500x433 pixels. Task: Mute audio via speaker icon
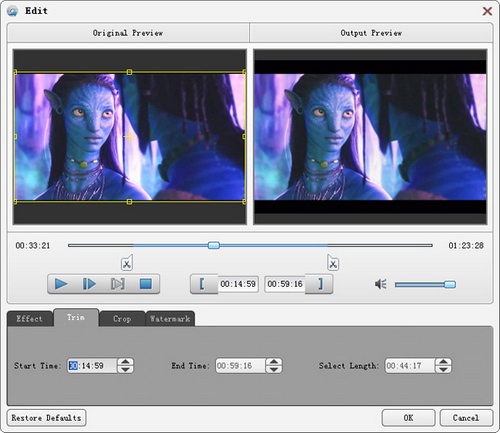point(381,284)
